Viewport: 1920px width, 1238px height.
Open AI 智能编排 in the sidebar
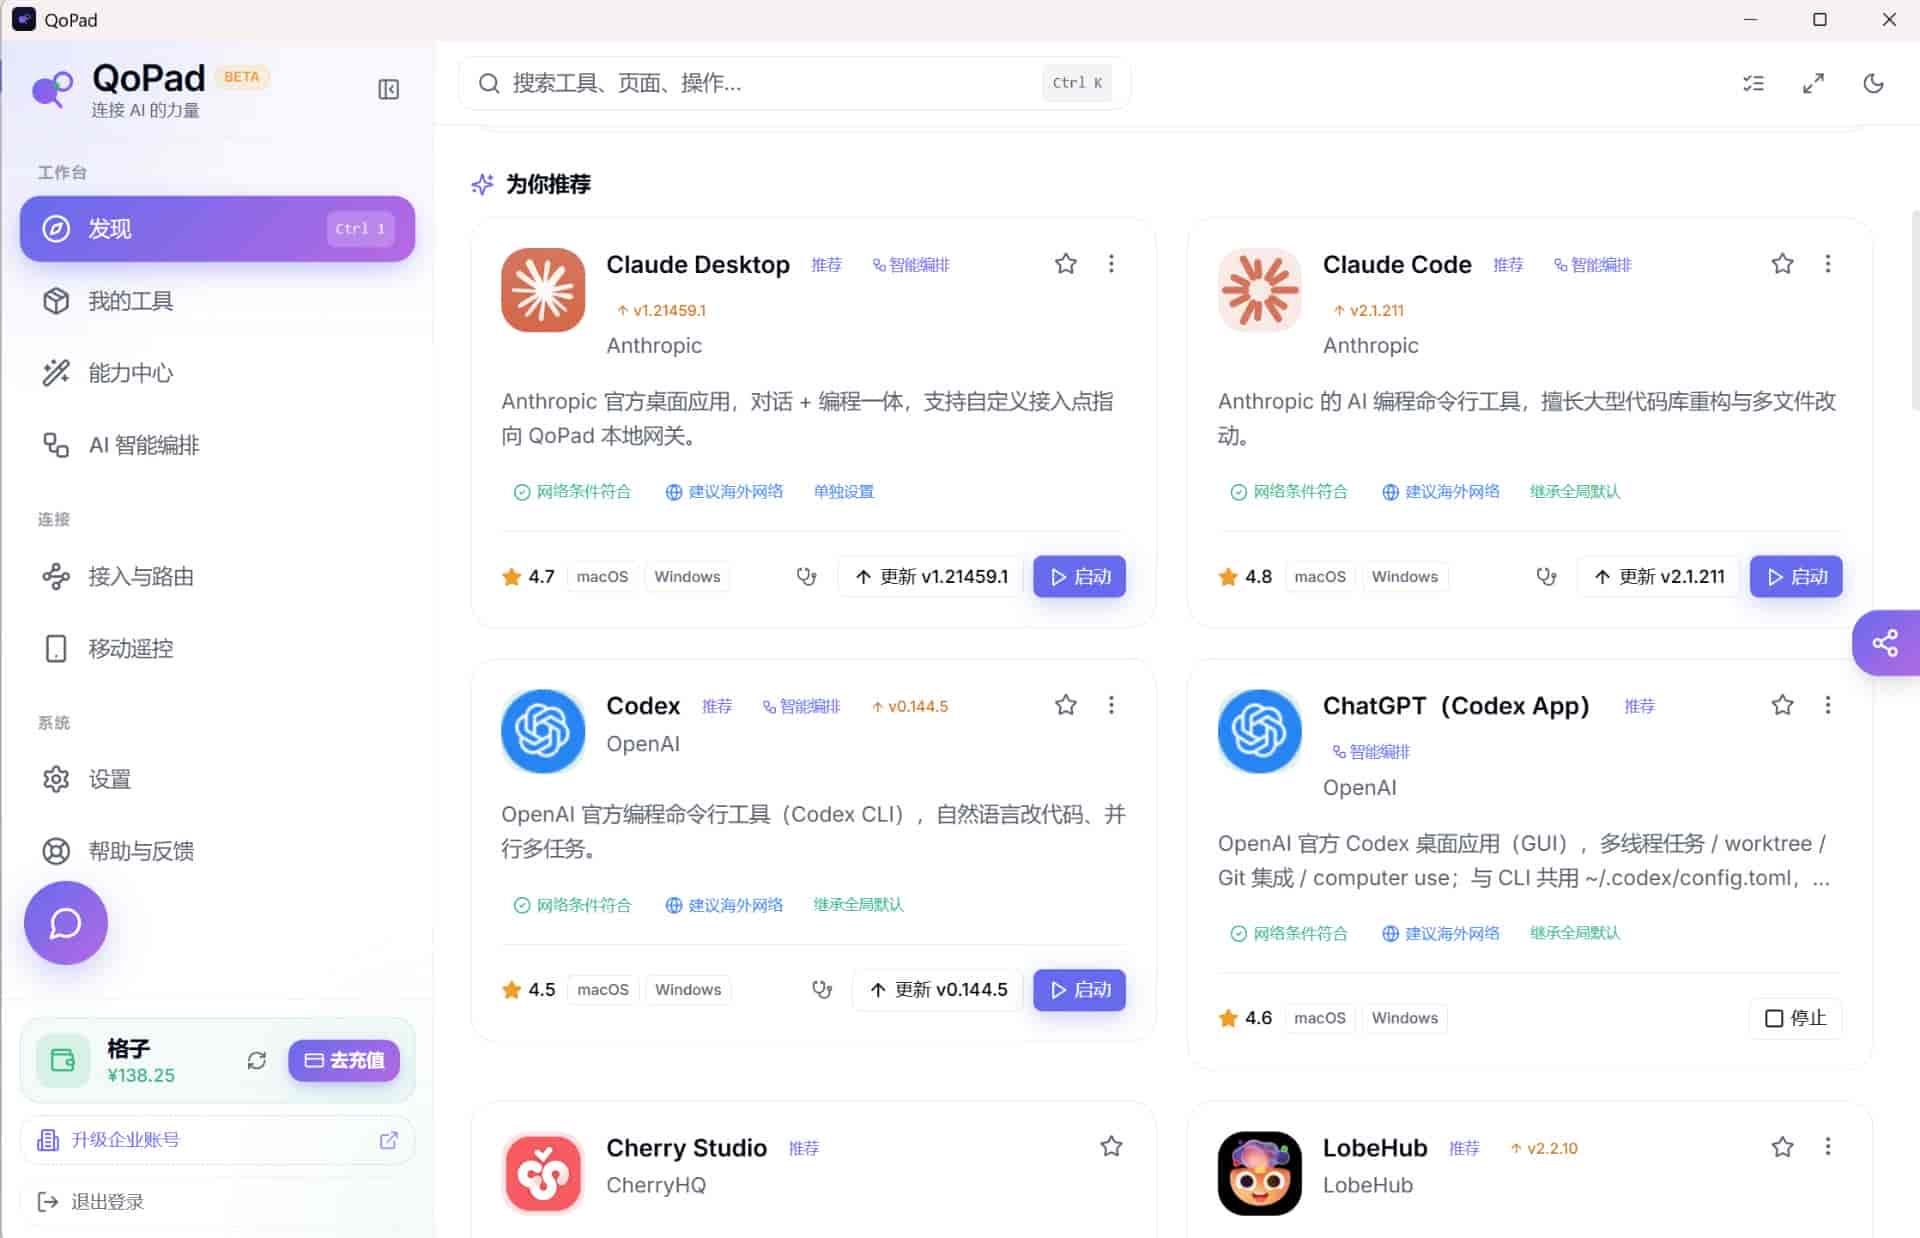click(x=217, y=445)
